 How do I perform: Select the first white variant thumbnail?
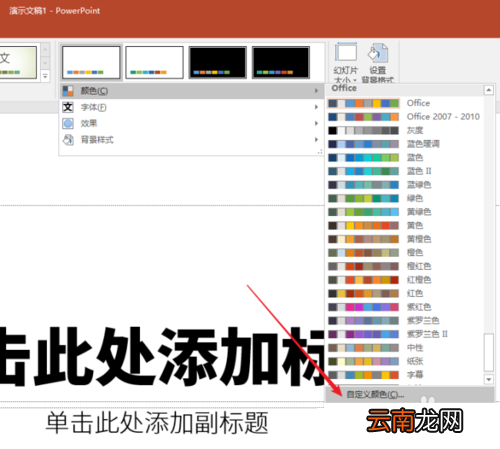tap(91, 62)
